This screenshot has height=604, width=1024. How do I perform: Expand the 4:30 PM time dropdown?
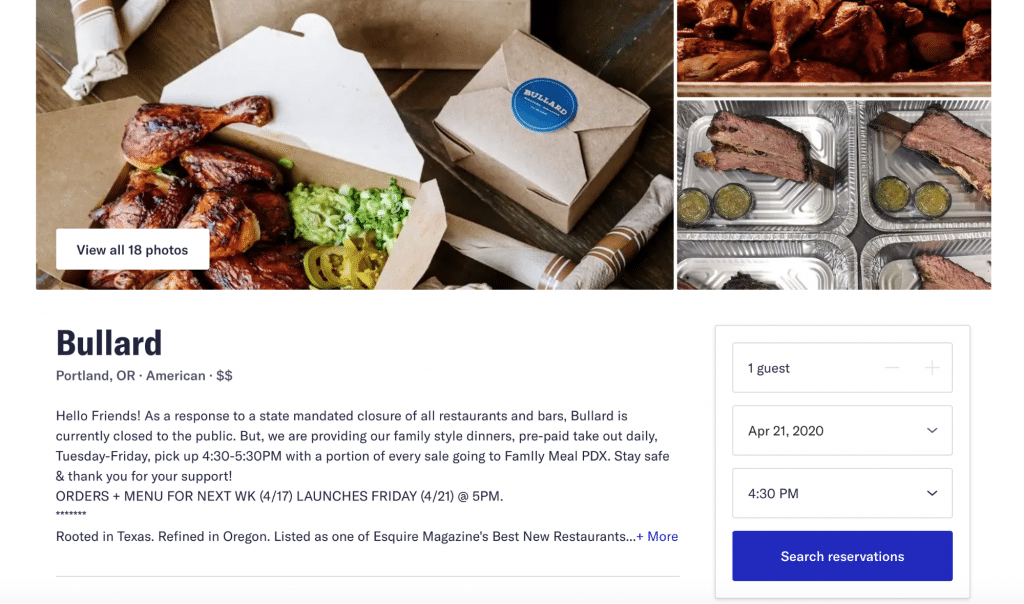pos(842,493)
